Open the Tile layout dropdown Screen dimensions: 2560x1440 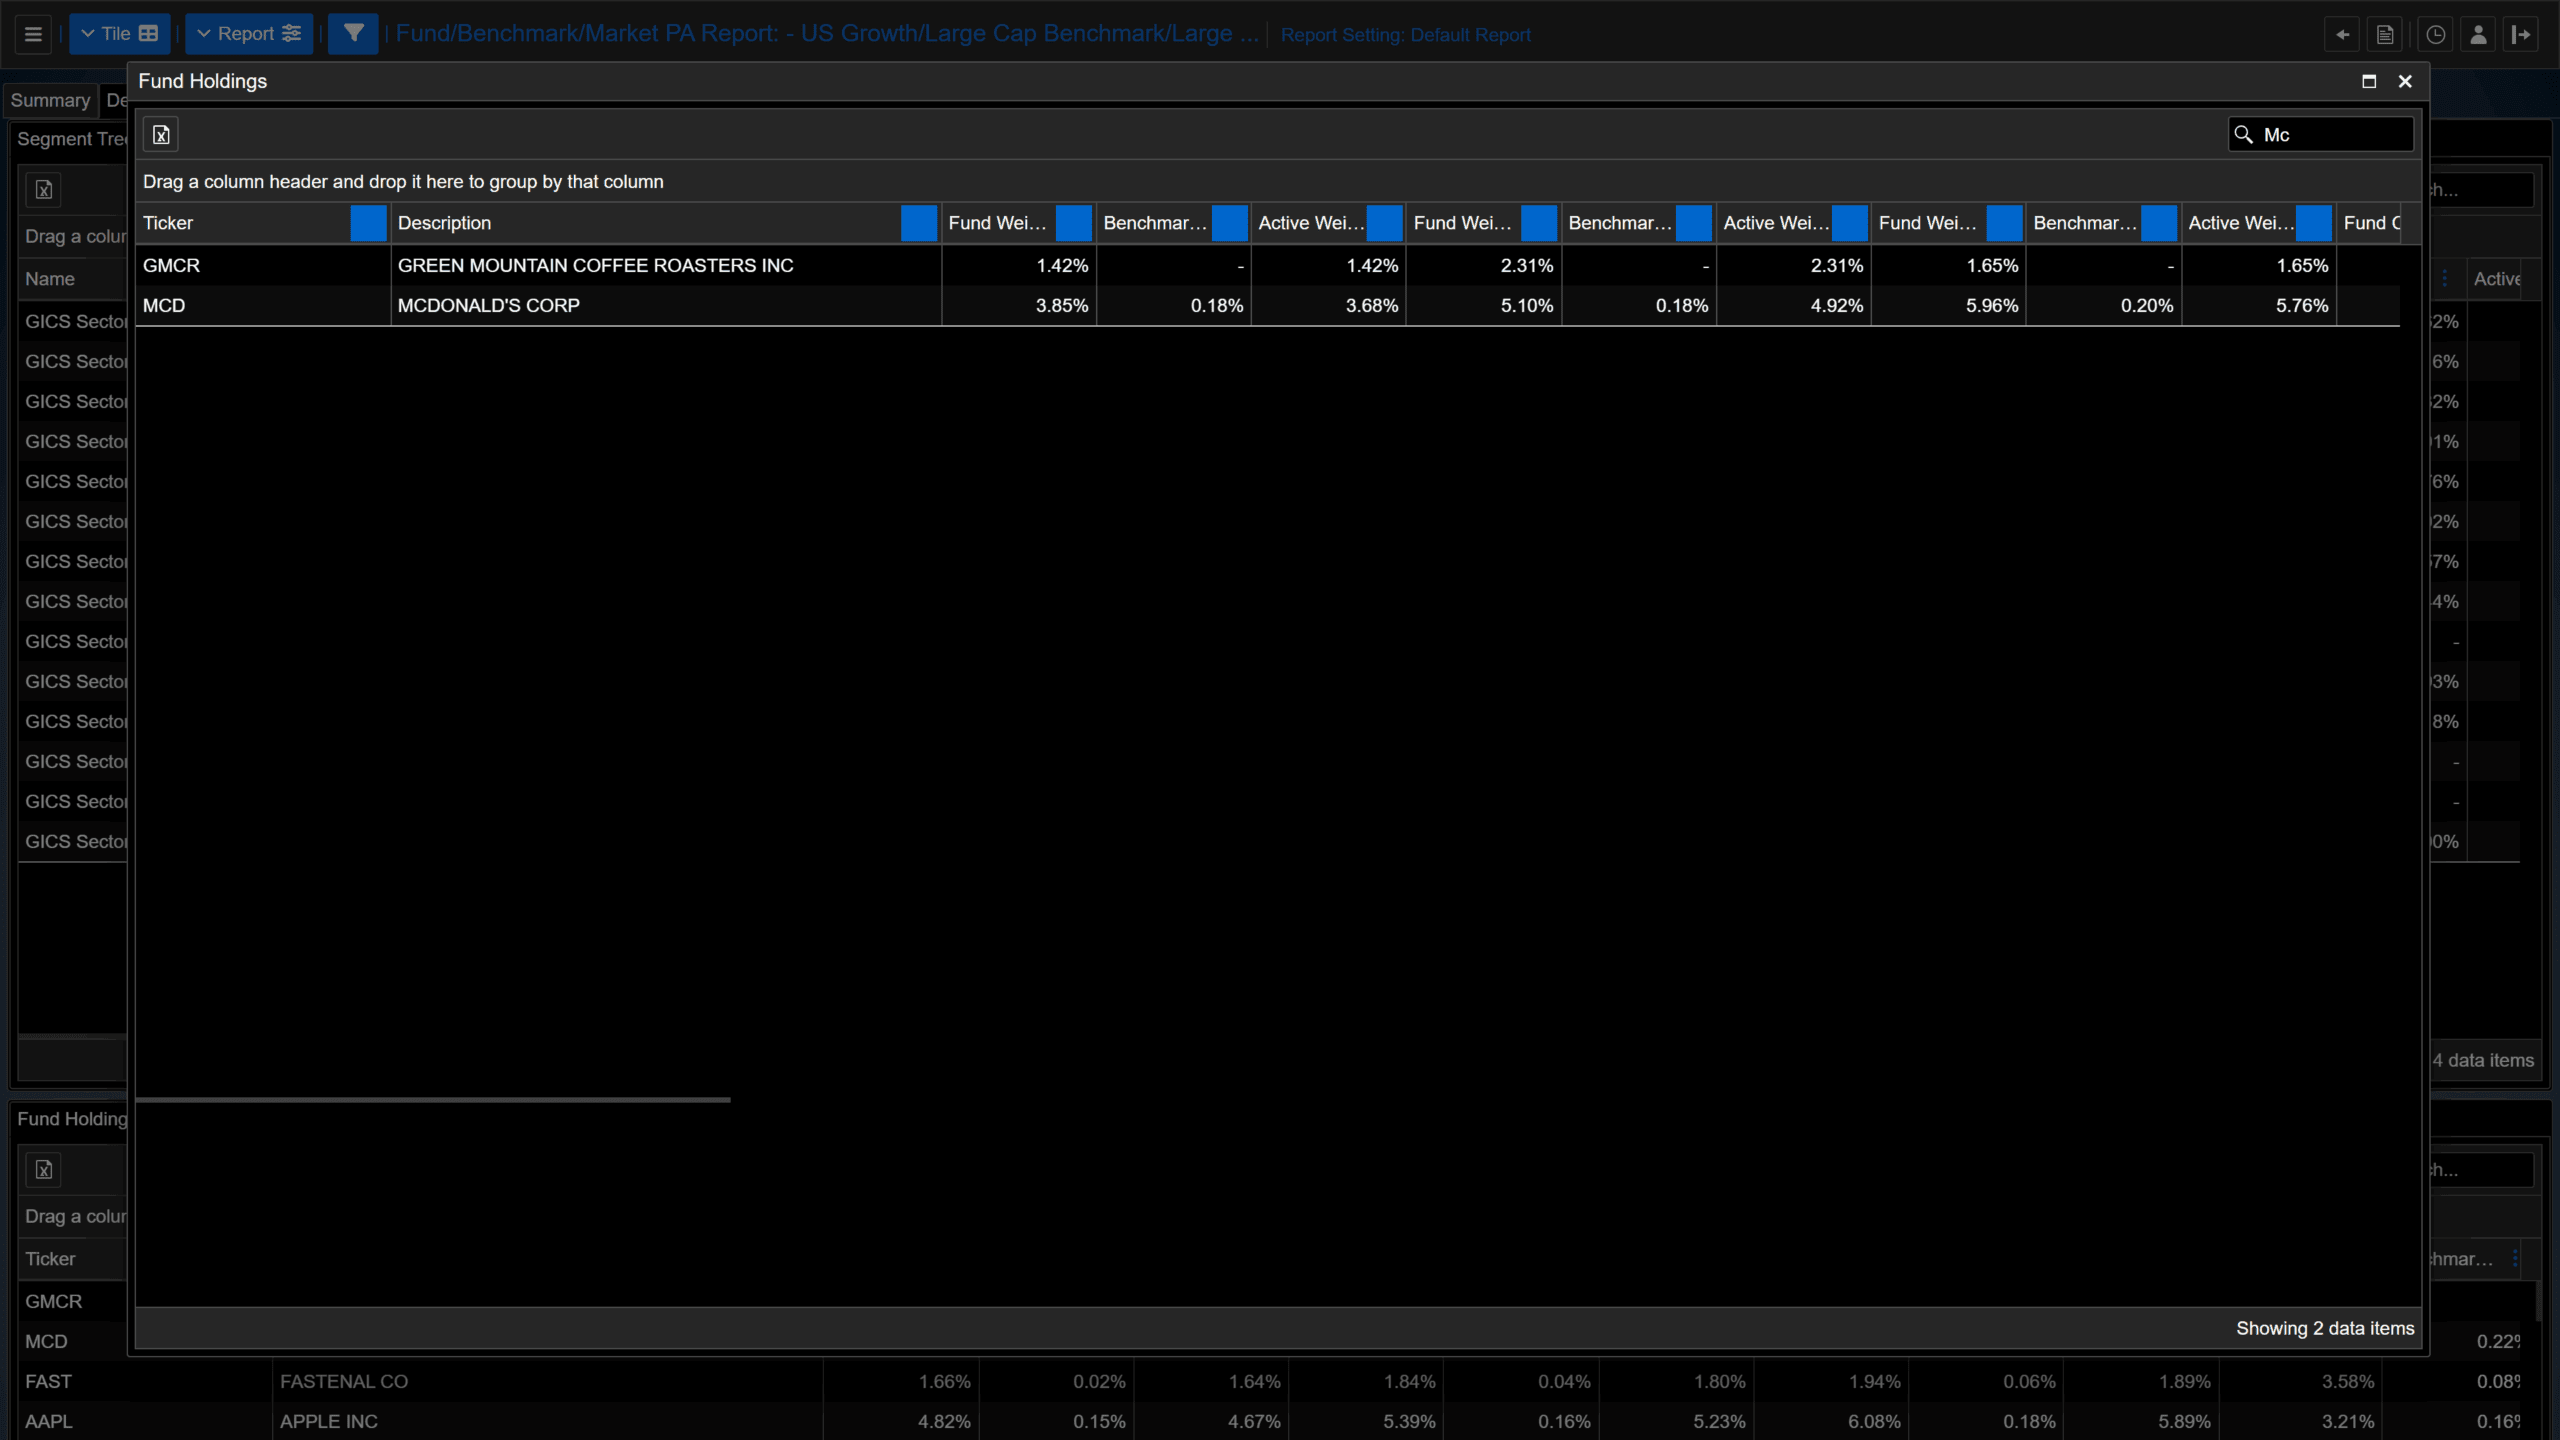click(x=120, y=34)
